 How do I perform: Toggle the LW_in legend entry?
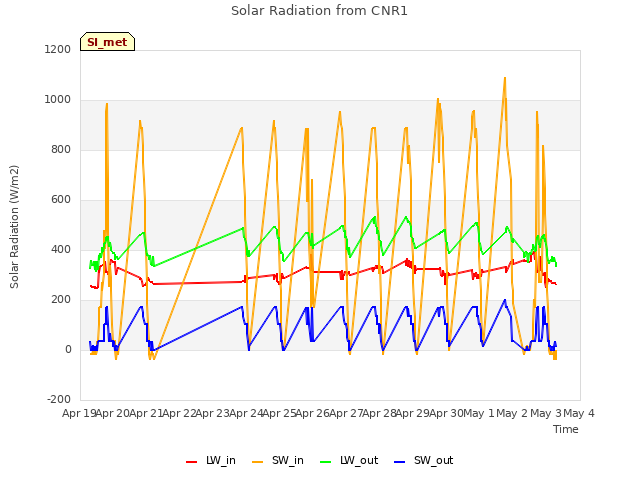(x=211, y=460)
